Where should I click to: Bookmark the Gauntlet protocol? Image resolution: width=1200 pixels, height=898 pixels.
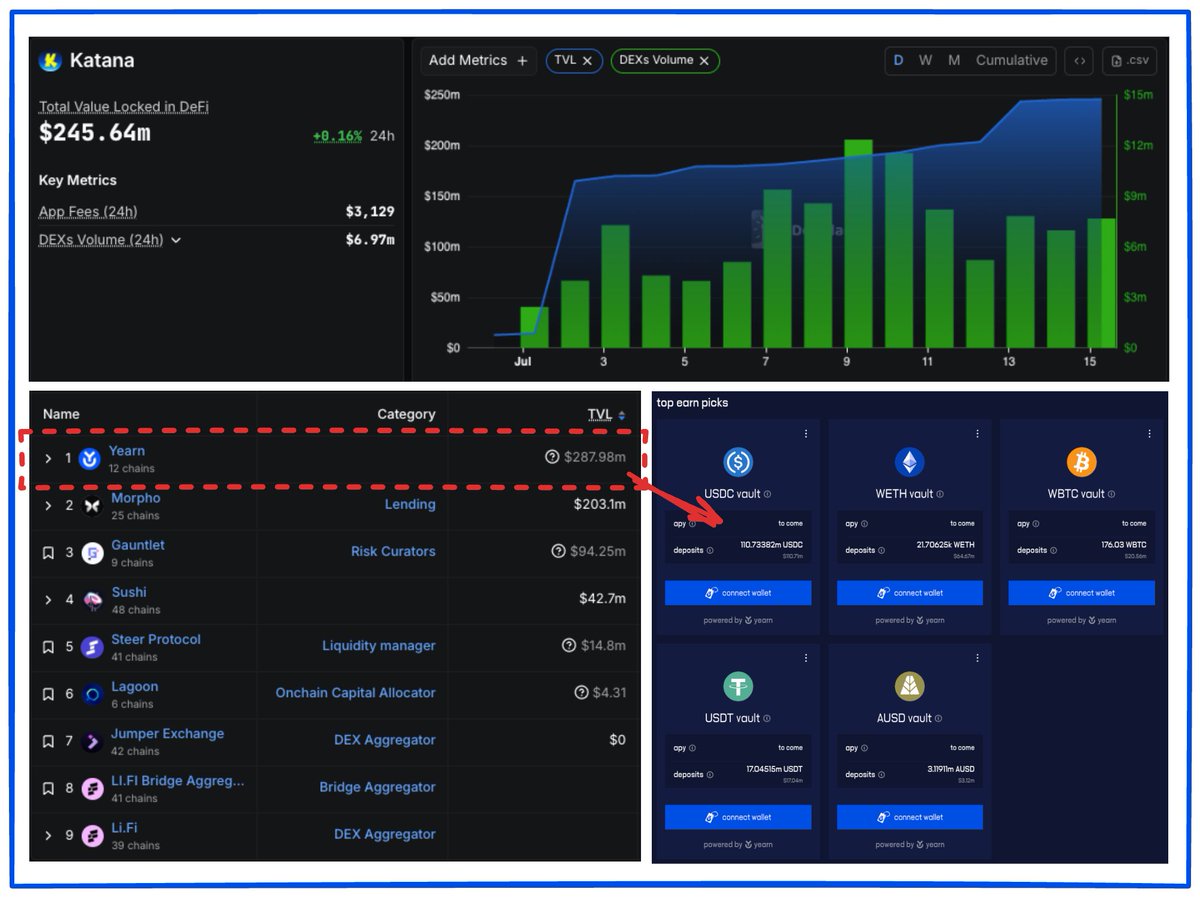click(48, 553)
